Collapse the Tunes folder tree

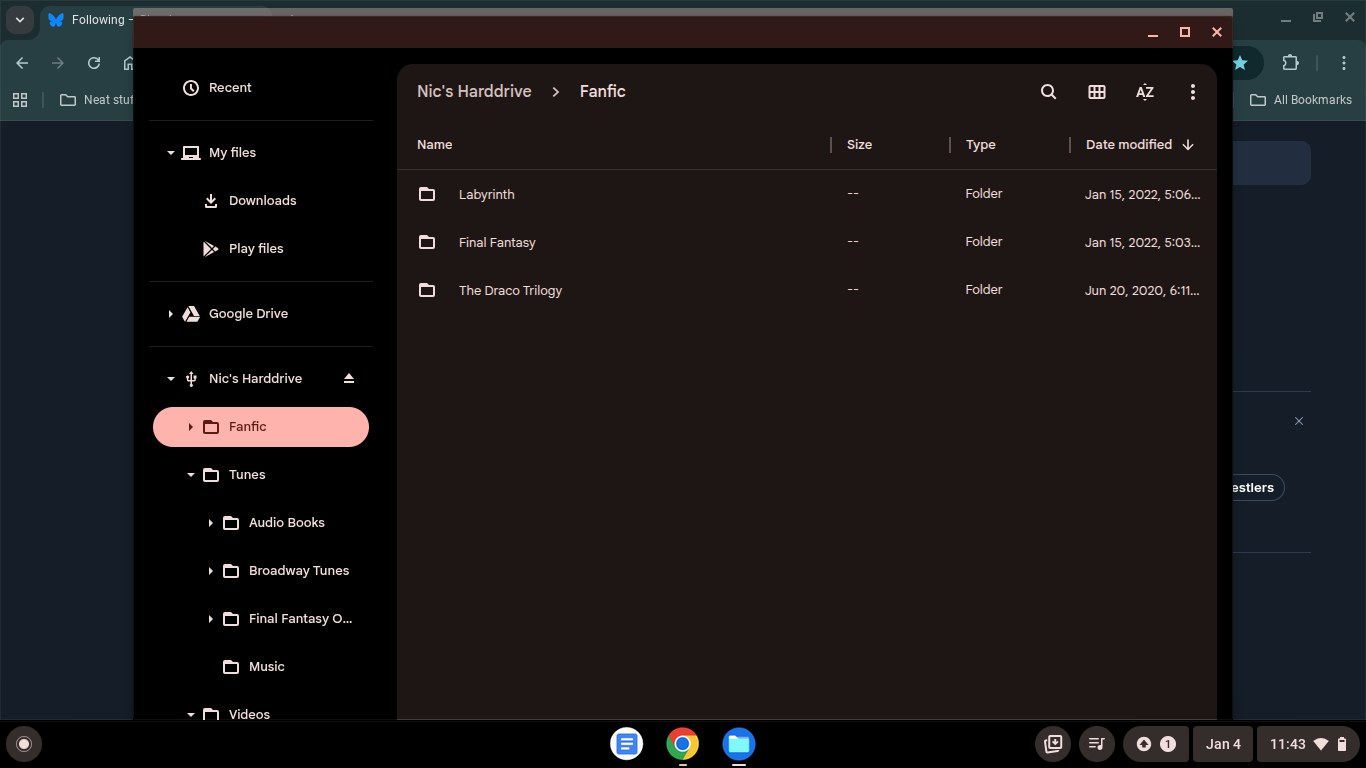click(191, 475)
